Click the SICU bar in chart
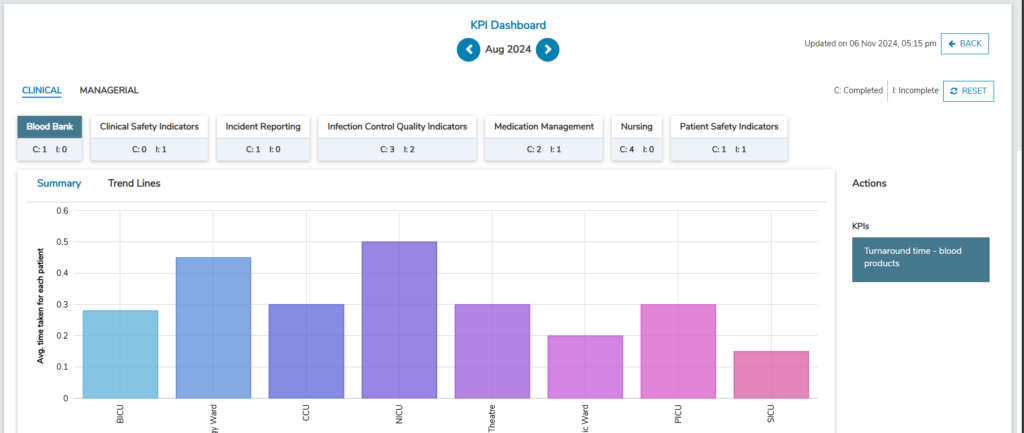This screenshot has width=1024, height=433. [x=771, y=374]
